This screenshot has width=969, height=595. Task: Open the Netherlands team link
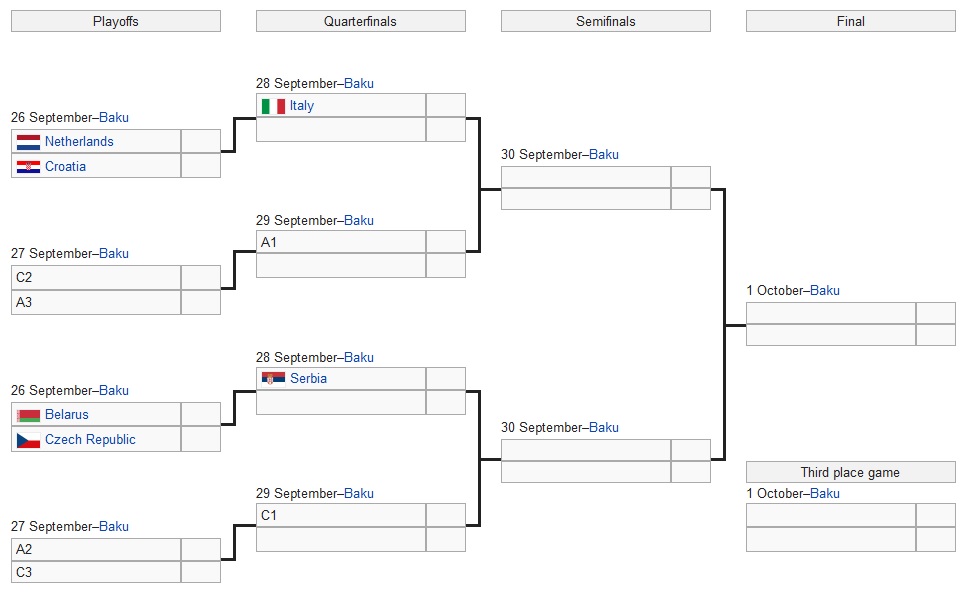[x=79, y=142]
